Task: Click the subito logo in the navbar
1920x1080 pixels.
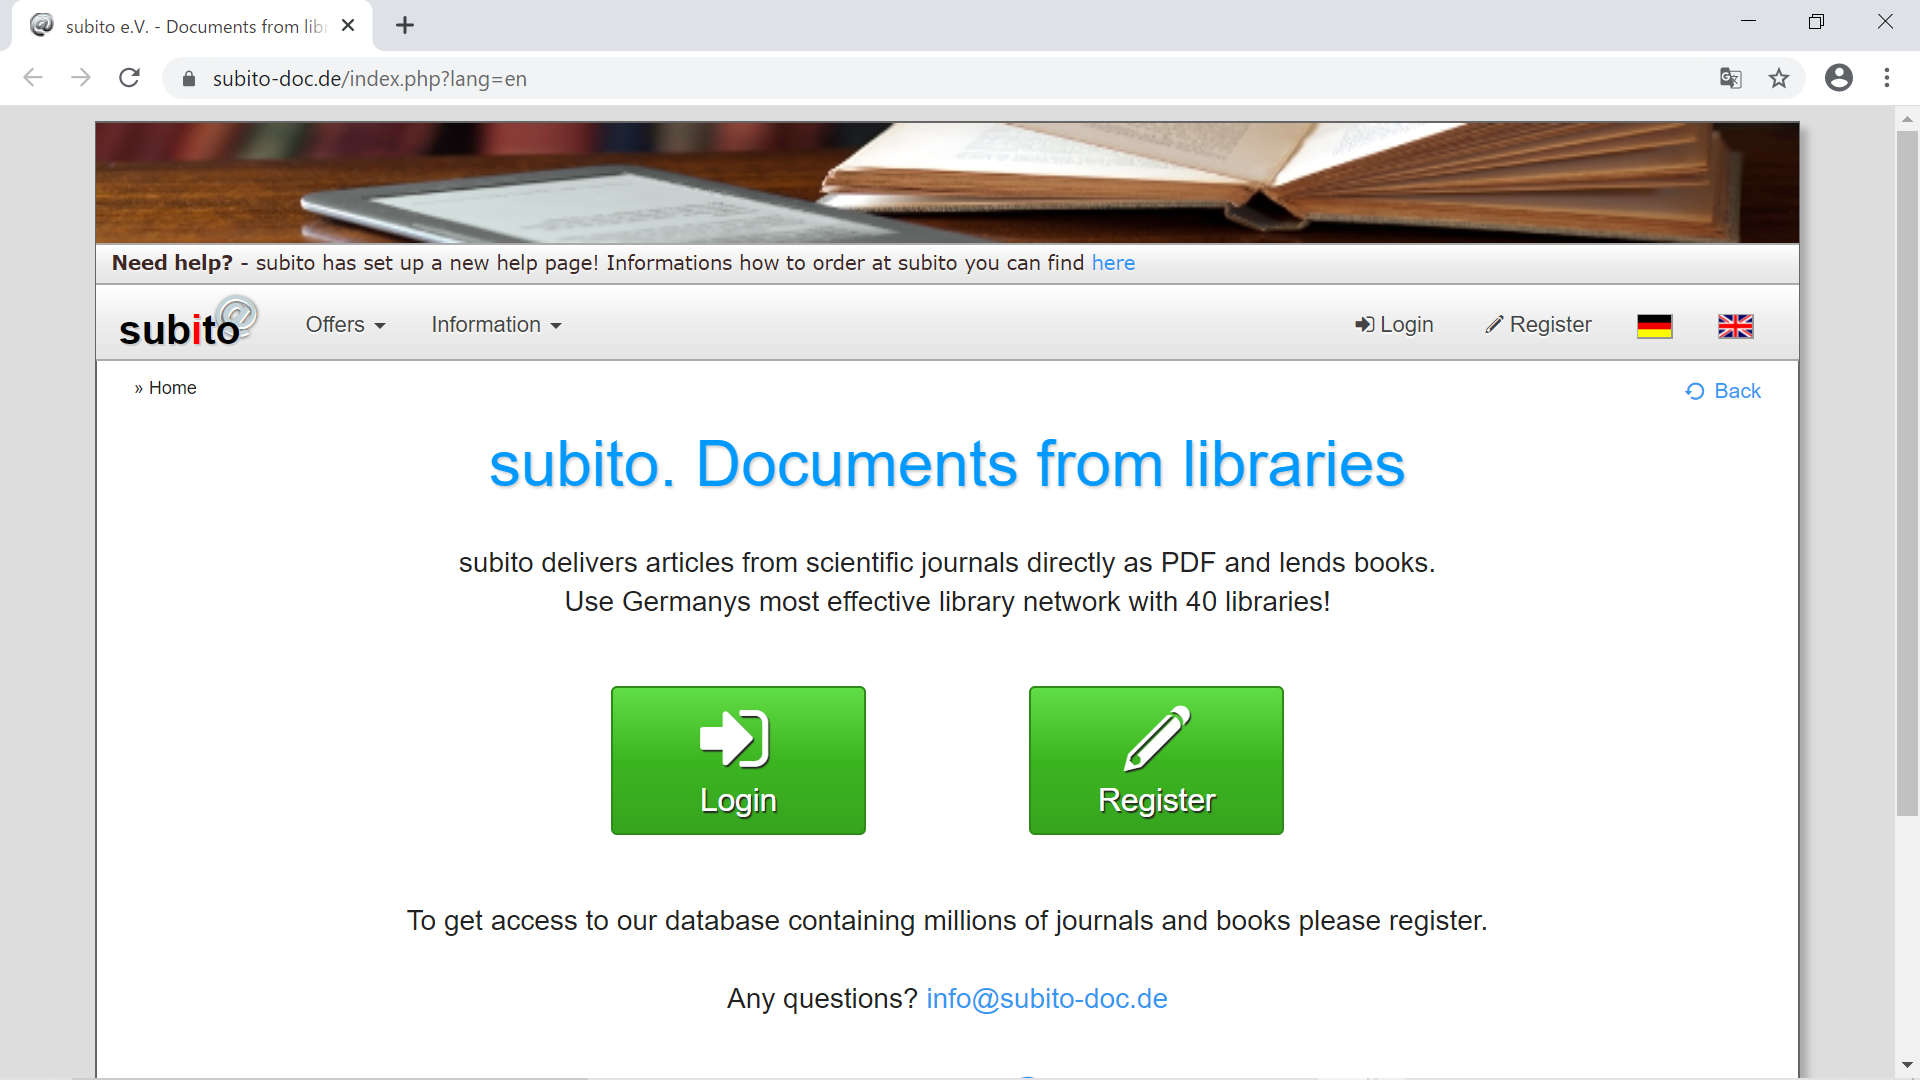Action: tap(188, 323)
